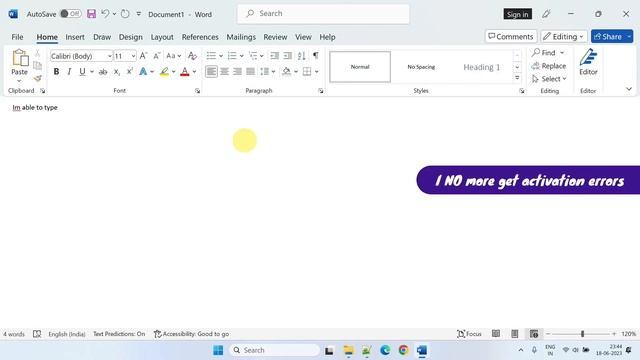Expand the Select dropdown in Editing group
The image size is (640, 360).
pyautogui.click(x=549, y=79)
